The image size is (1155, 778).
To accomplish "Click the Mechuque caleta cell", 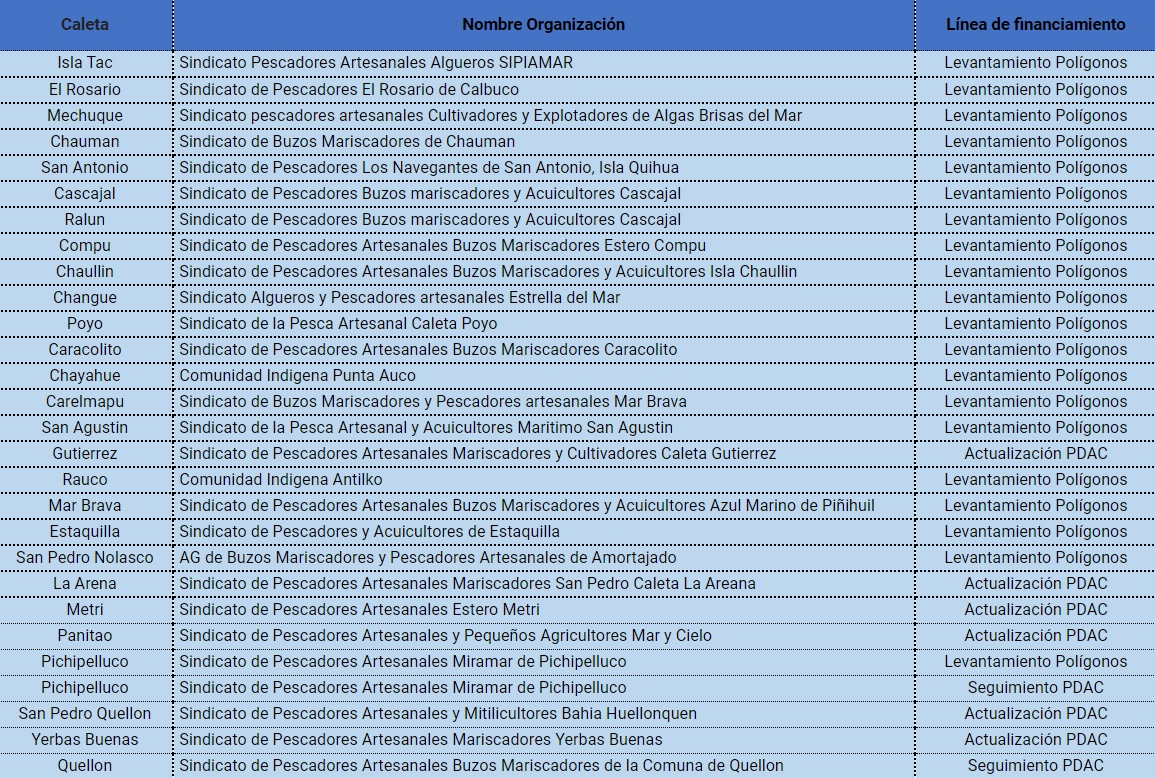I will [85, 116].
